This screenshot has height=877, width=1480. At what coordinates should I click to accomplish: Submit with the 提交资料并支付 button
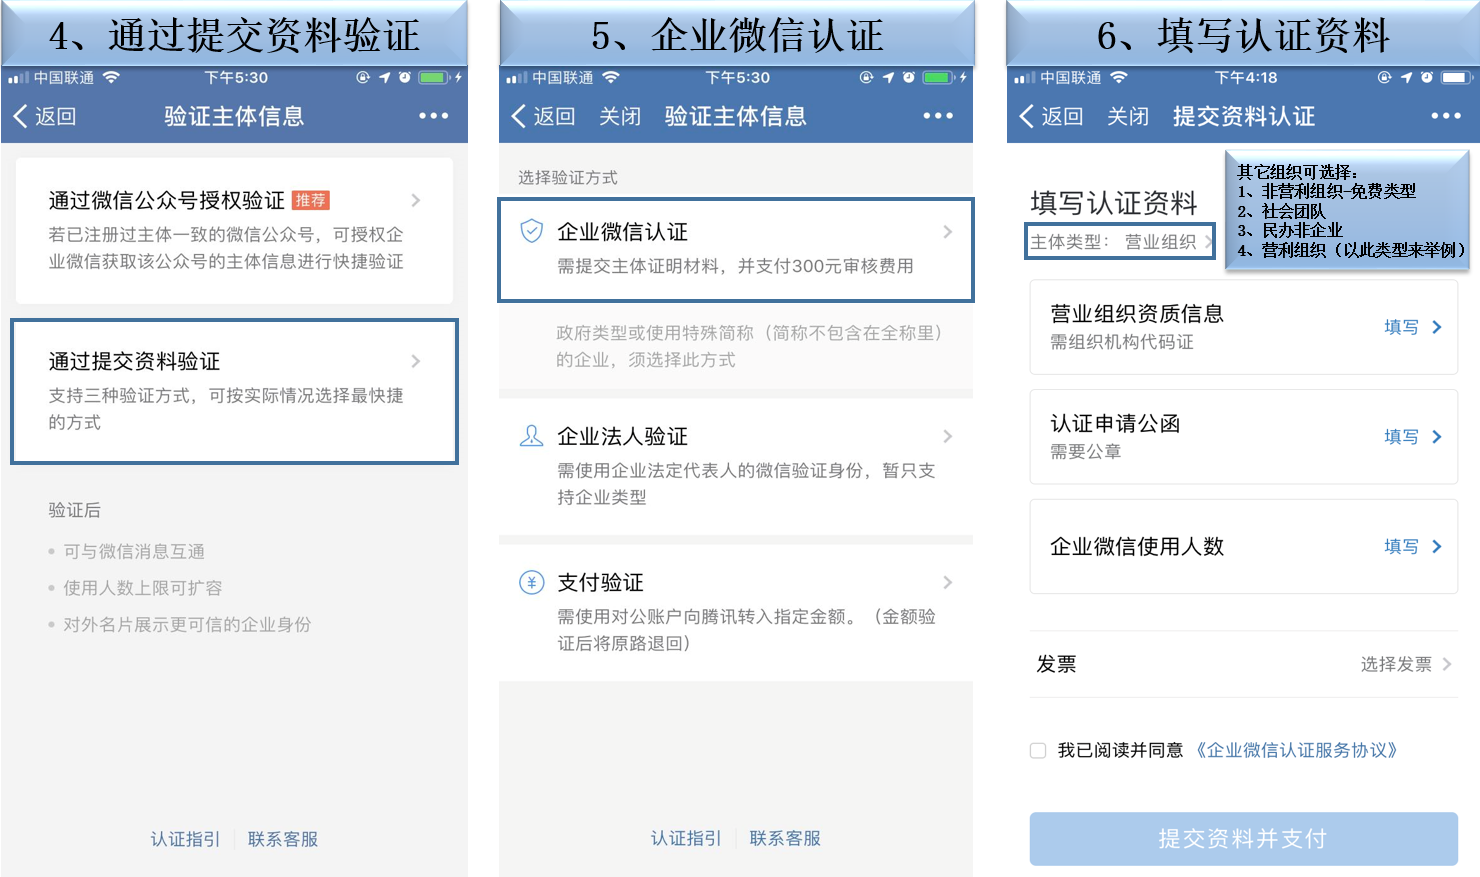click(x=1243, y=838)
